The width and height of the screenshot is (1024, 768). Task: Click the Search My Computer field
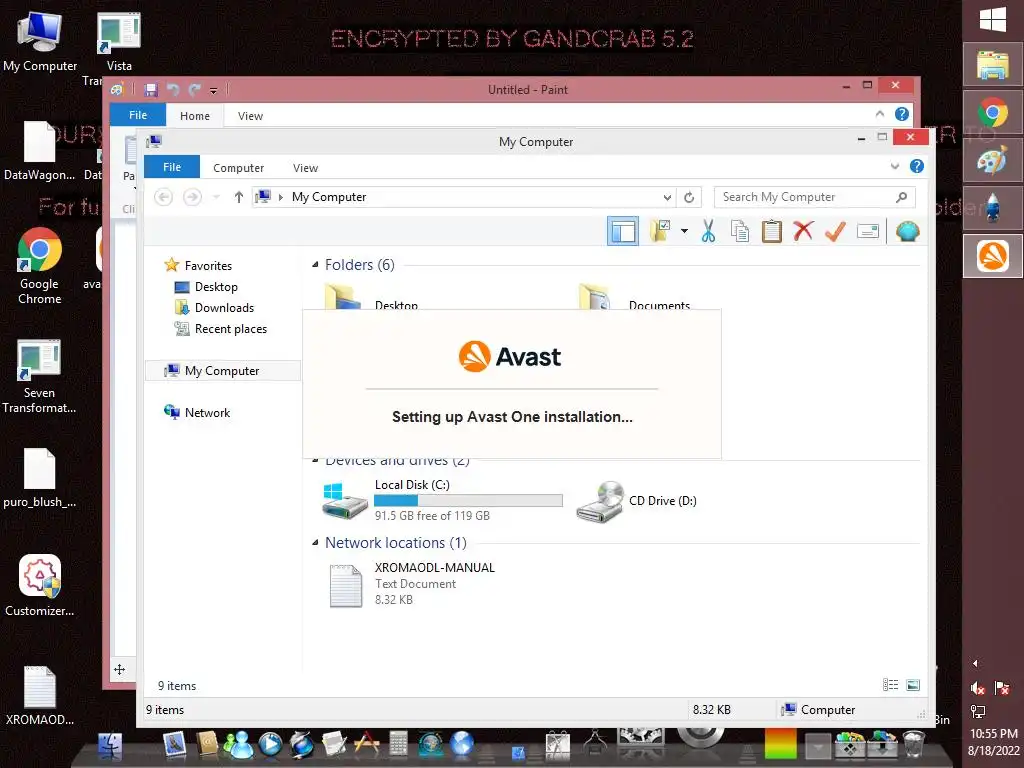click(814, 197)
